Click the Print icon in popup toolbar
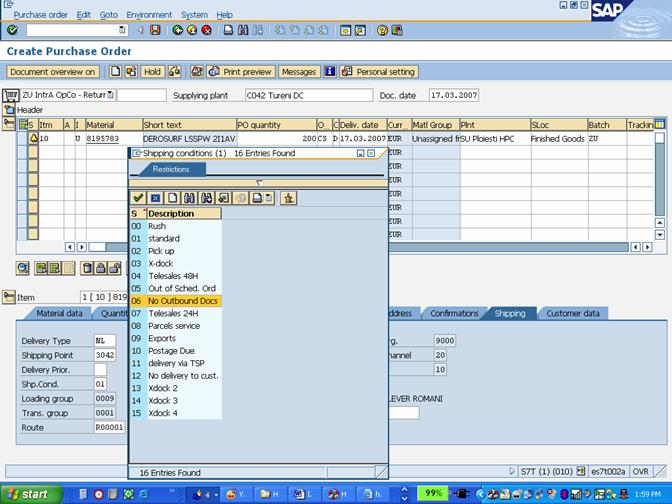Viewport: 672px width, 504px height. click(x=256, y=198)
